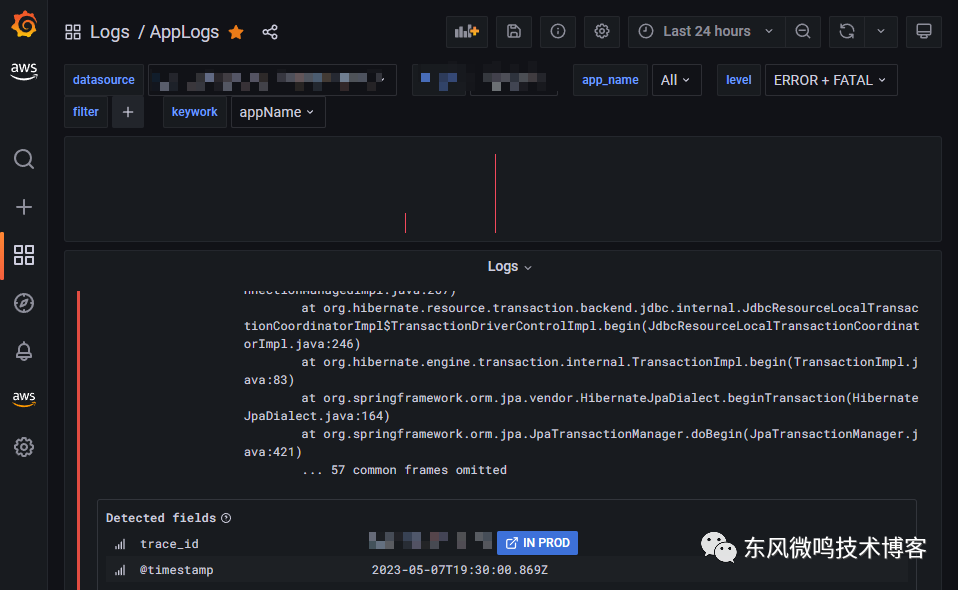Click the lower AWS sidebar icon
This screenshot has height=590, width=958.
[x=24, y=398]
